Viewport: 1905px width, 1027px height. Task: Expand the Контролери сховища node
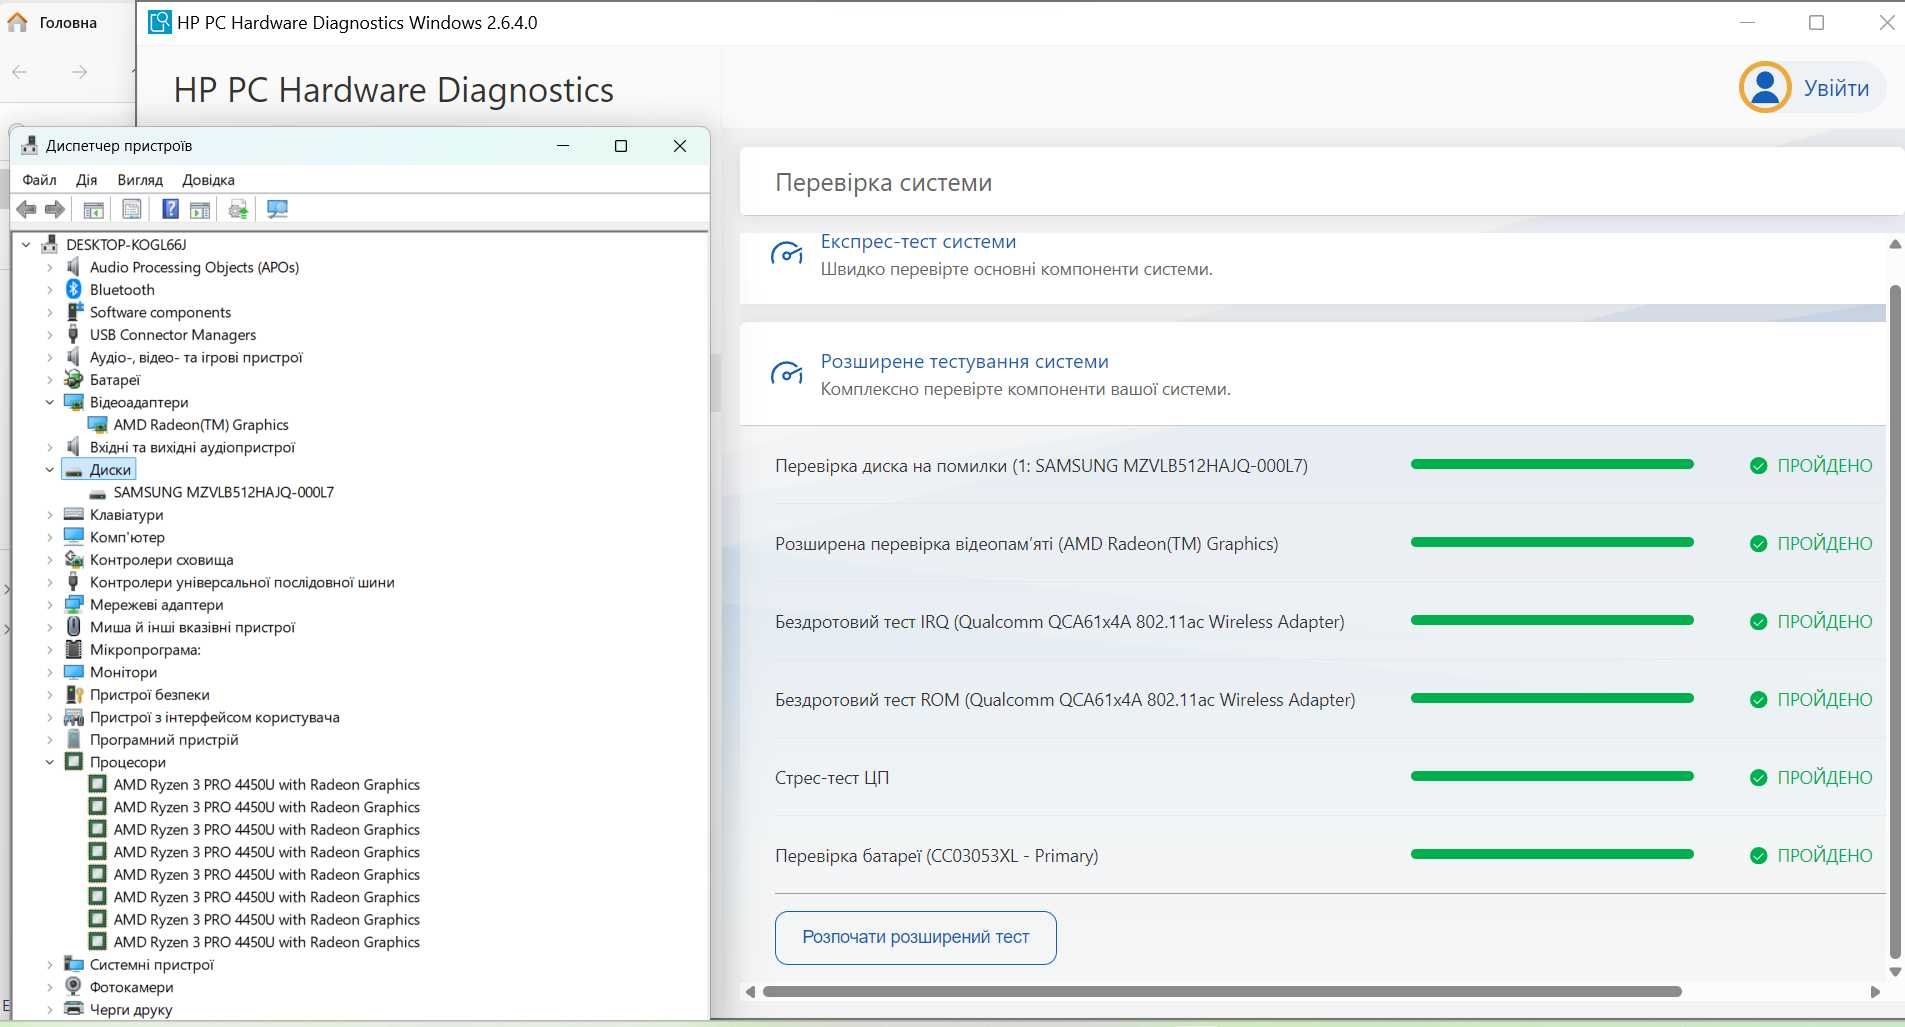(x=50, y=559)
